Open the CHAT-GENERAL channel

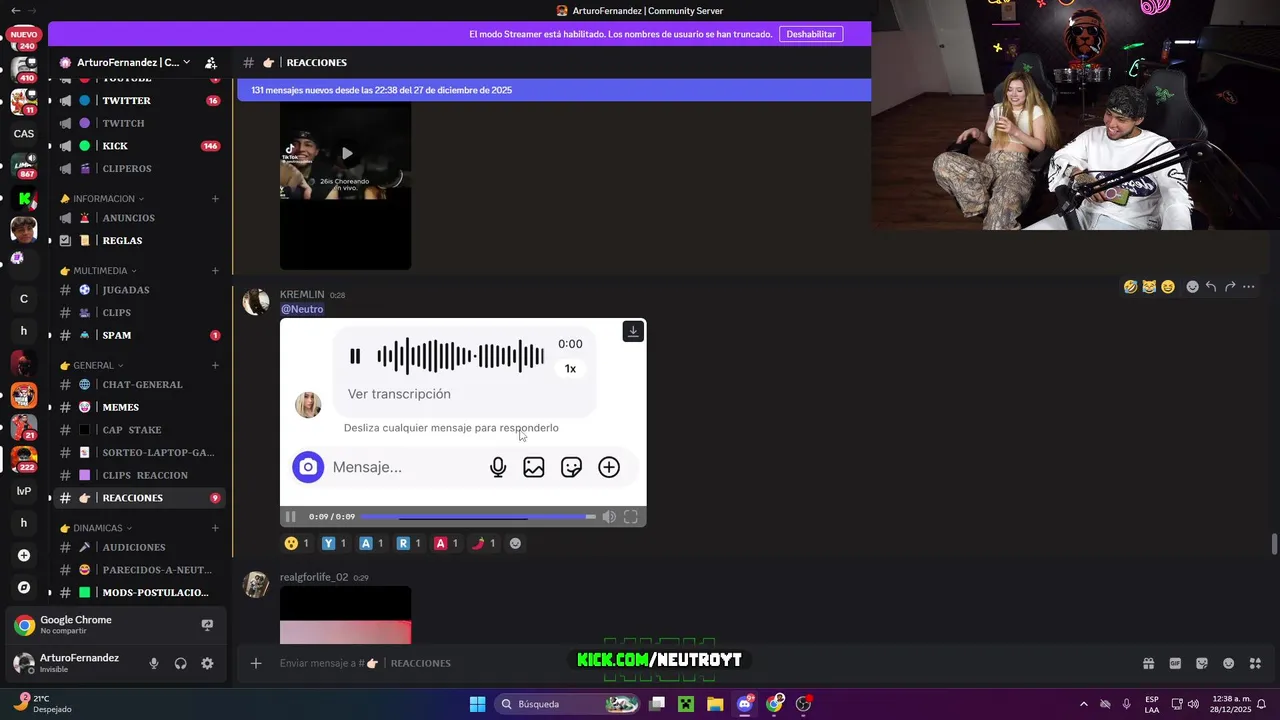[x=140, y=384]
